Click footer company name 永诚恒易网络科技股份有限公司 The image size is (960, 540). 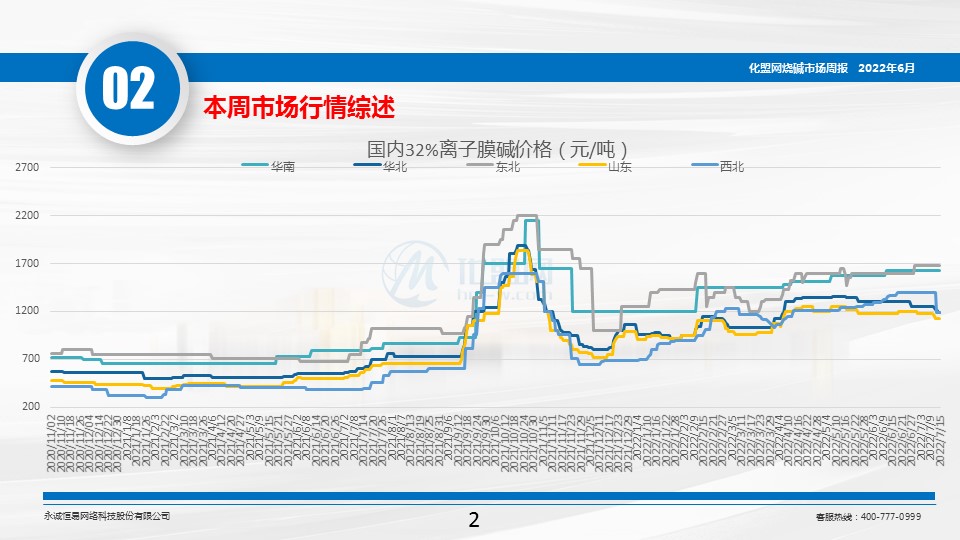[x=107, y=516]
